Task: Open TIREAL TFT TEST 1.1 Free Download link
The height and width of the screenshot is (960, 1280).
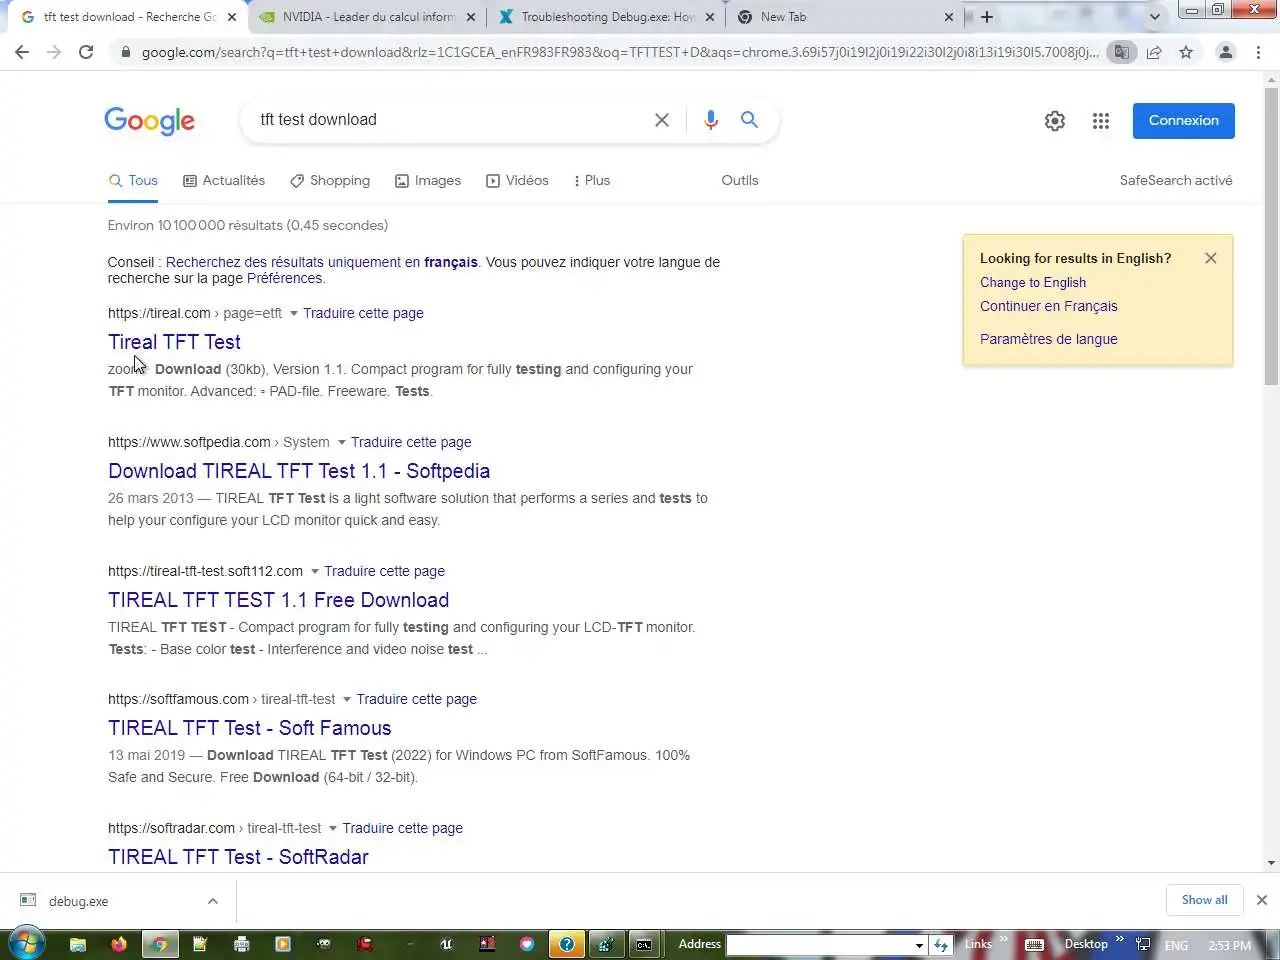Action: coord(279,600)
